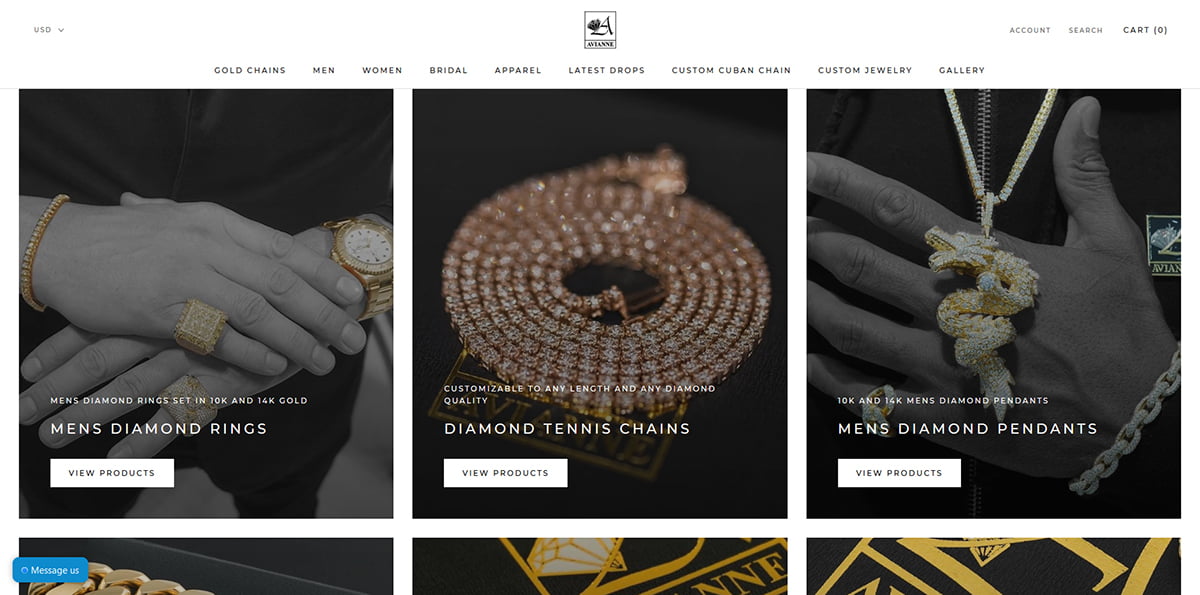Open Custom Cuban Chain page
This screenshot has width=1200, height=595.
tap(731, 70)
